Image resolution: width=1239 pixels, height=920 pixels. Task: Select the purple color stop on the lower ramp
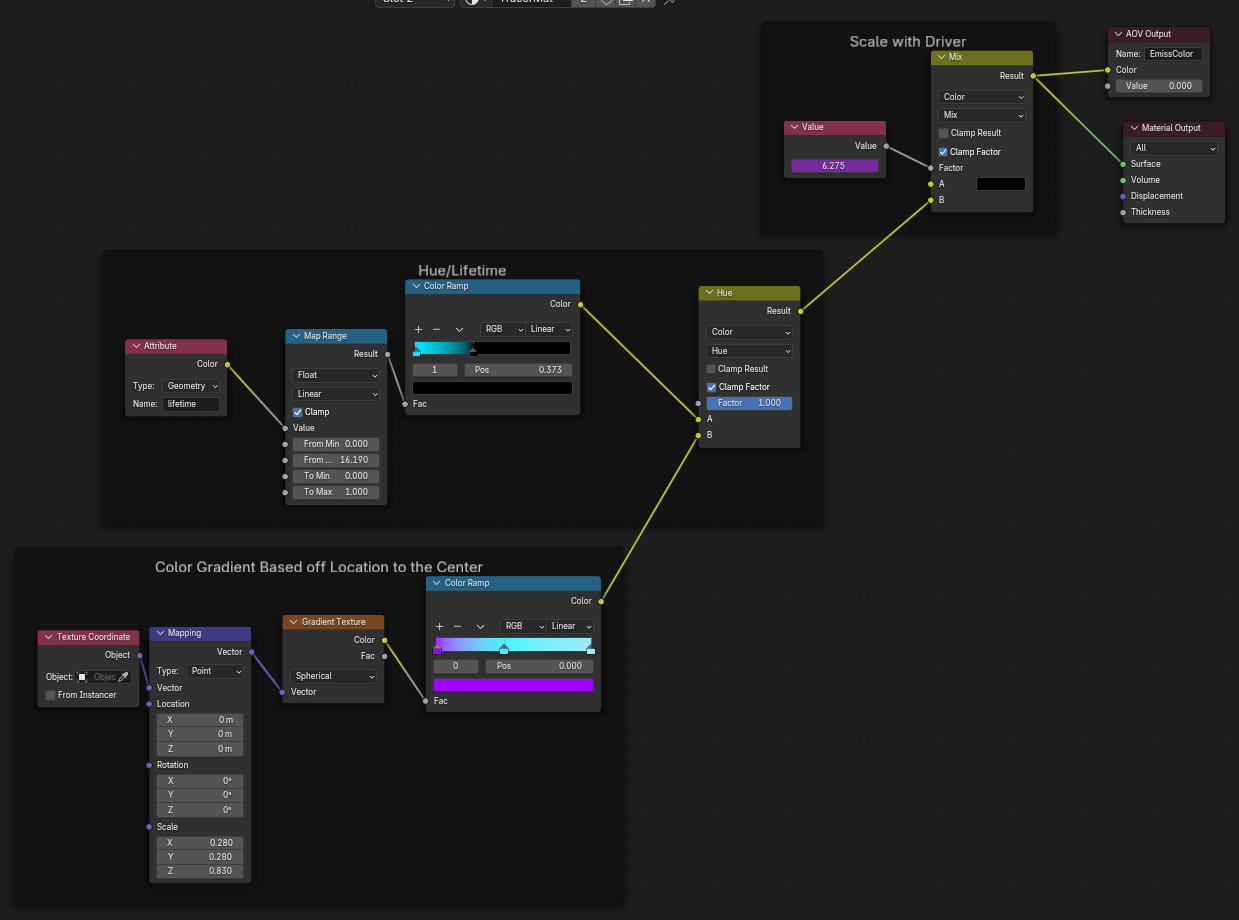(437, 650)
